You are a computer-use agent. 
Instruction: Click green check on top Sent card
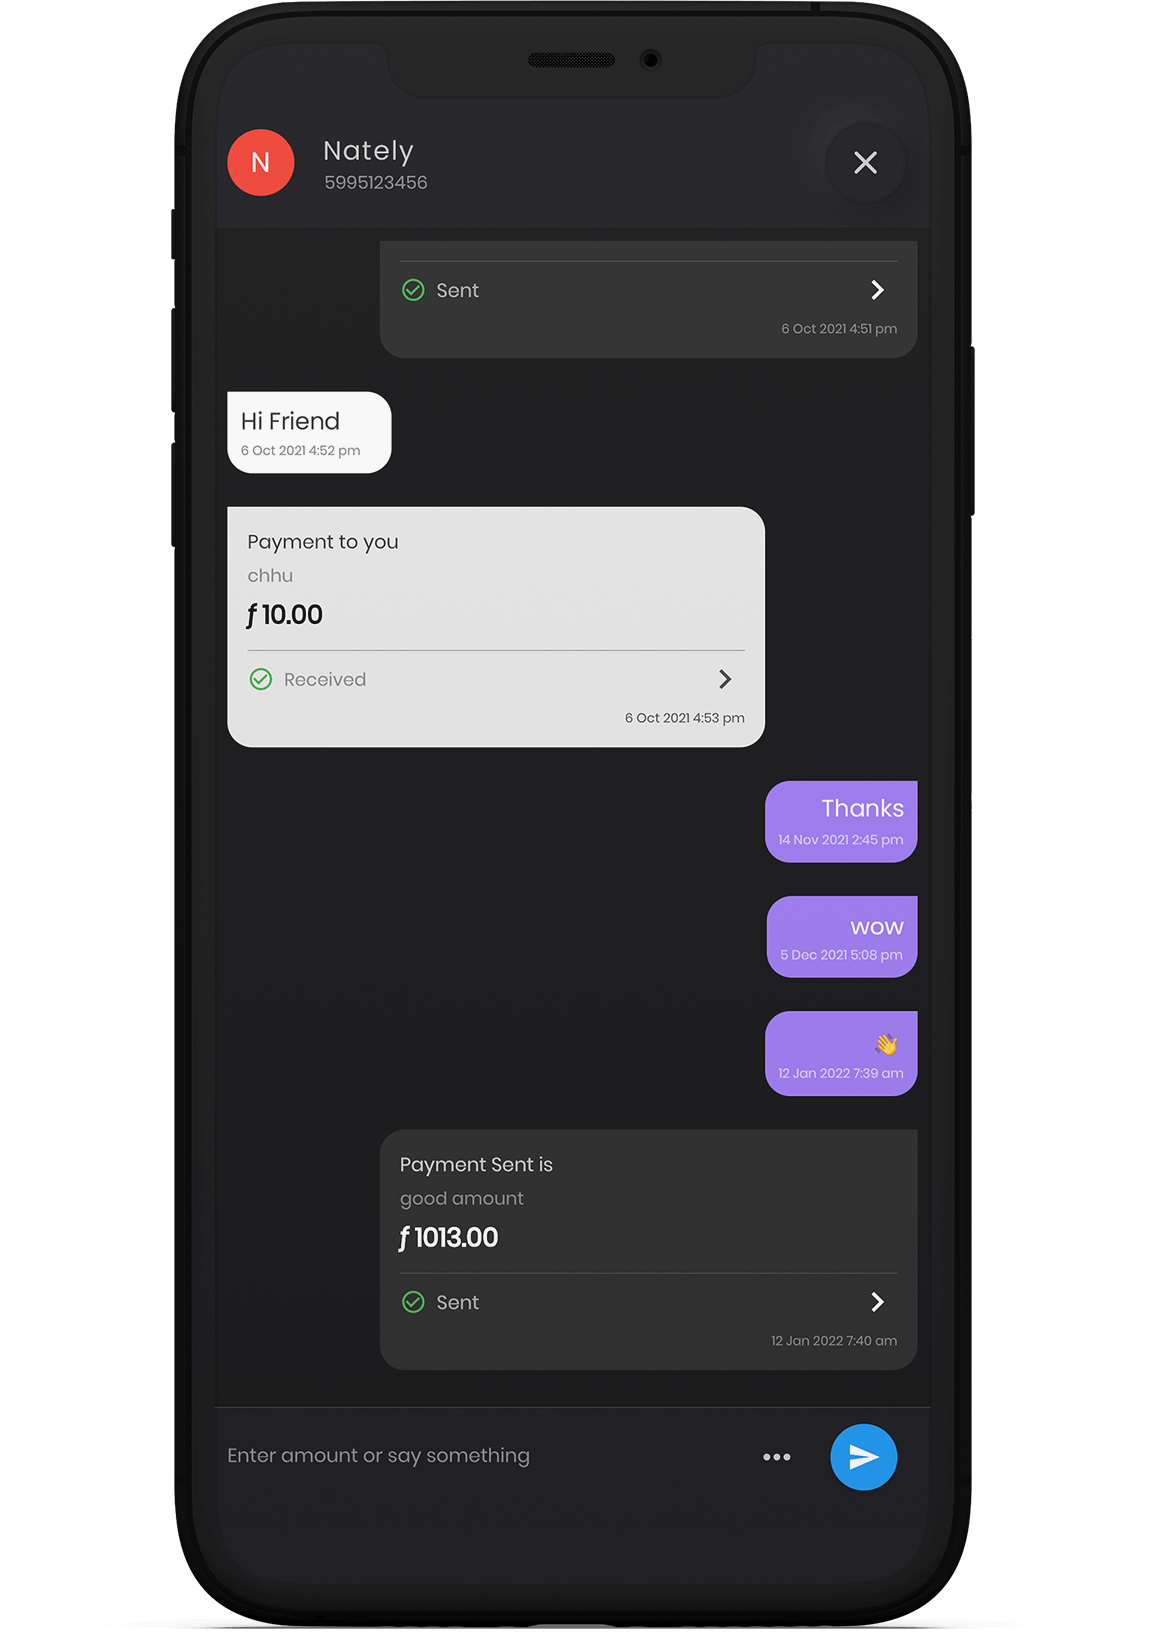(x=413, y=290)
